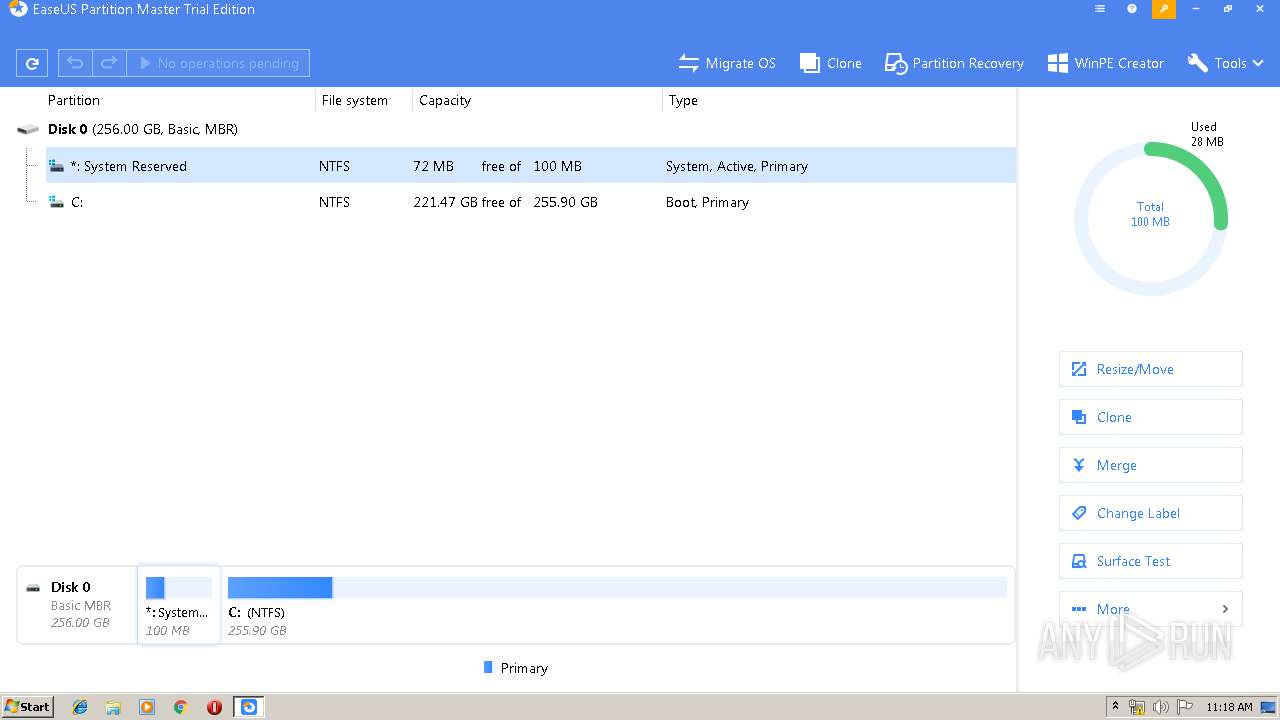Viewport: 1280px width, 720px height.
Task: Click the Tools wrench icon
Action: pyautogui.click(x=1197, y=63)
